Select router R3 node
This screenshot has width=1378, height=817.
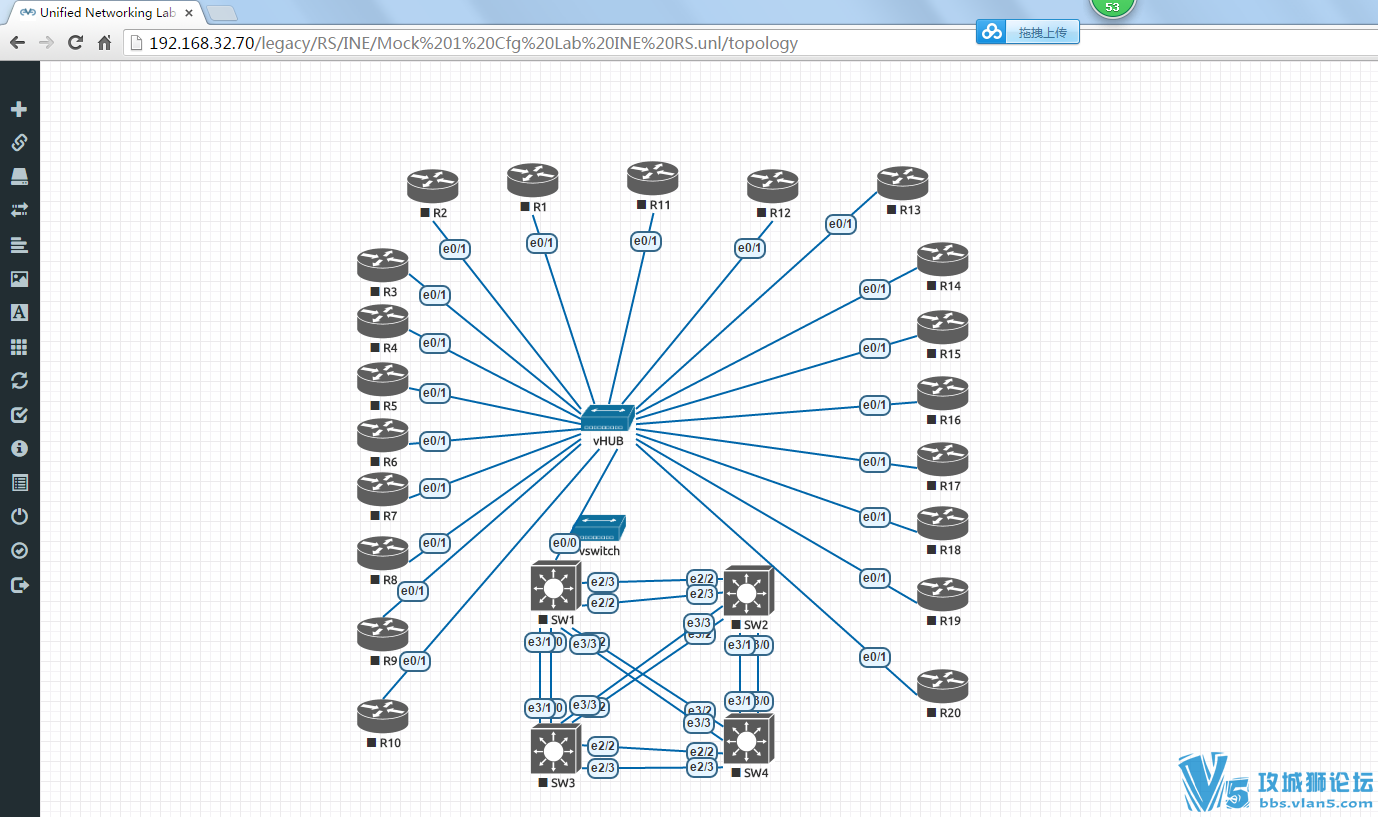pyautogui.click(x=382, y=265)
